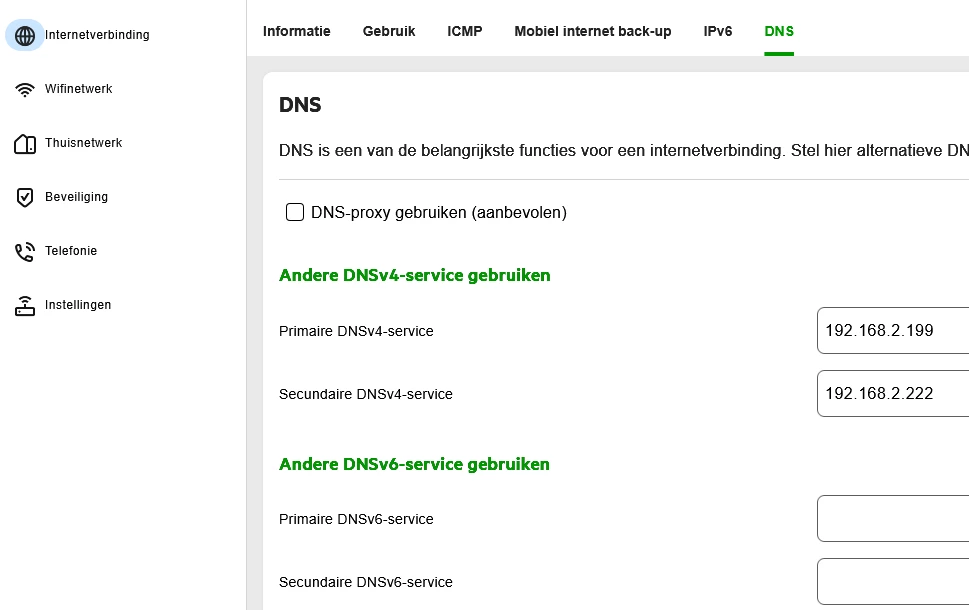Go to Beveiliging sidebar label
969x610 pixels.
click(76, 197)
